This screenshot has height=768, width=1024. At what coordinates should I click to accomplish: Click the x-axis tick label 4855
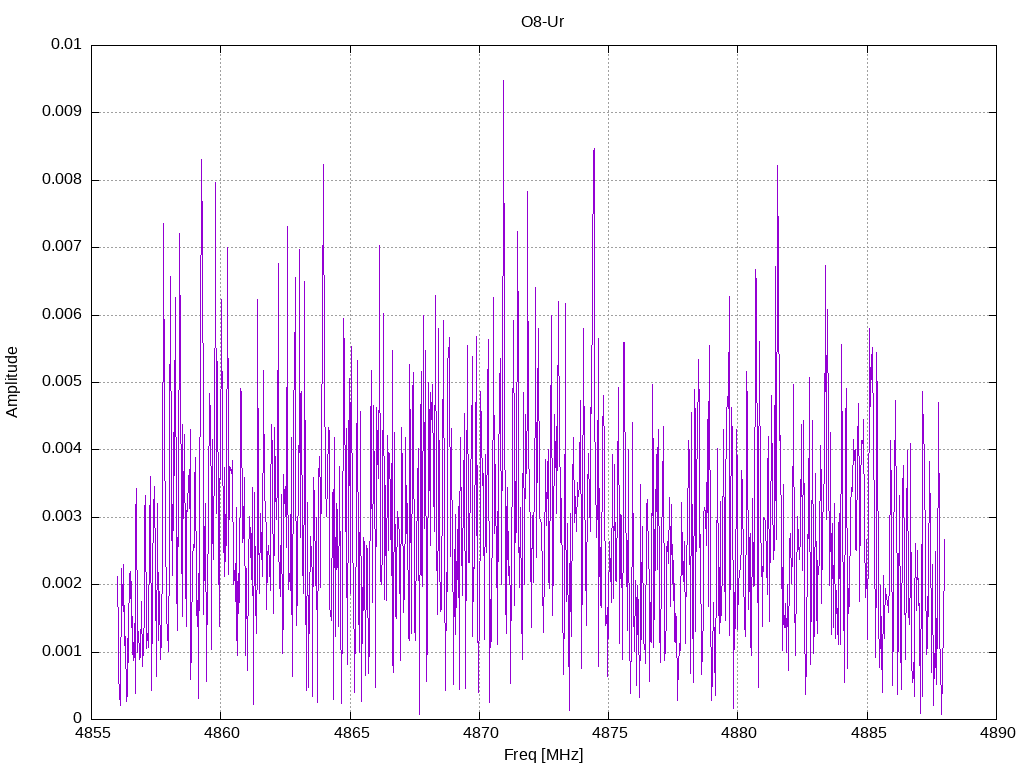point(92,733)
